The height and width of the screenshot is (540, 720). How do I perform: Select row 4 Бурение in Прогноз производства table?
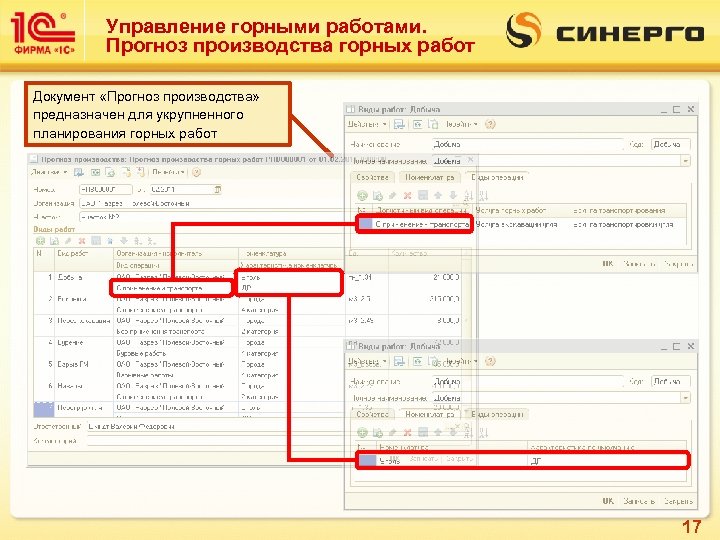248,348
